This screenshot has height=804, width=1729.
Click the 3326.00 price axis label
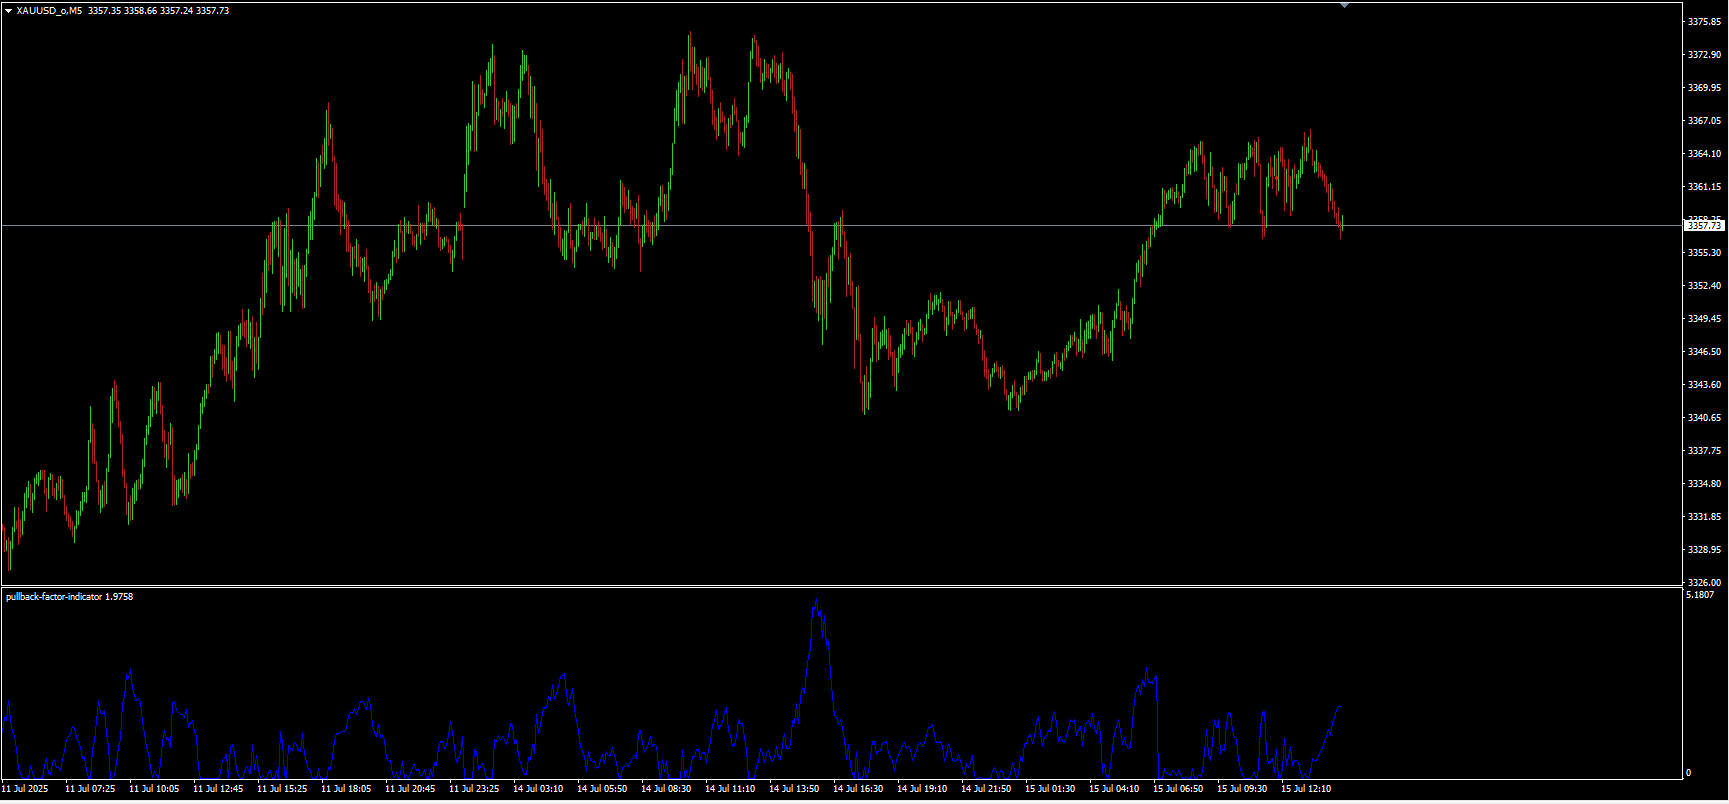(1704, 582)
